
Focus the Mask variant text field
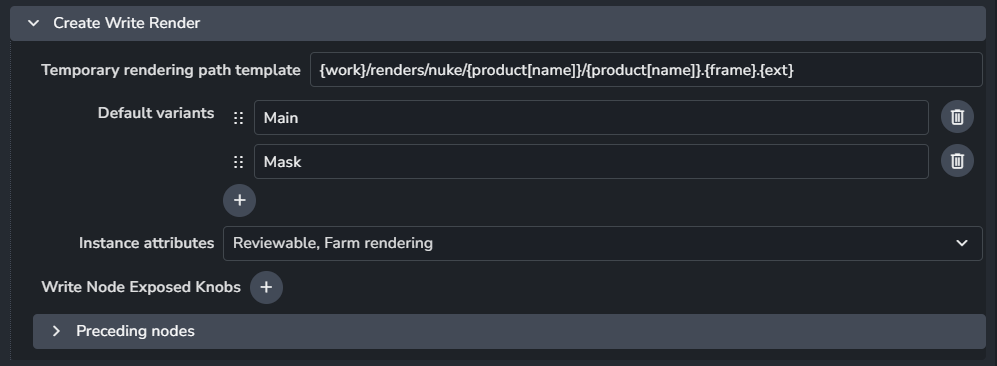(x=591, y=161)
